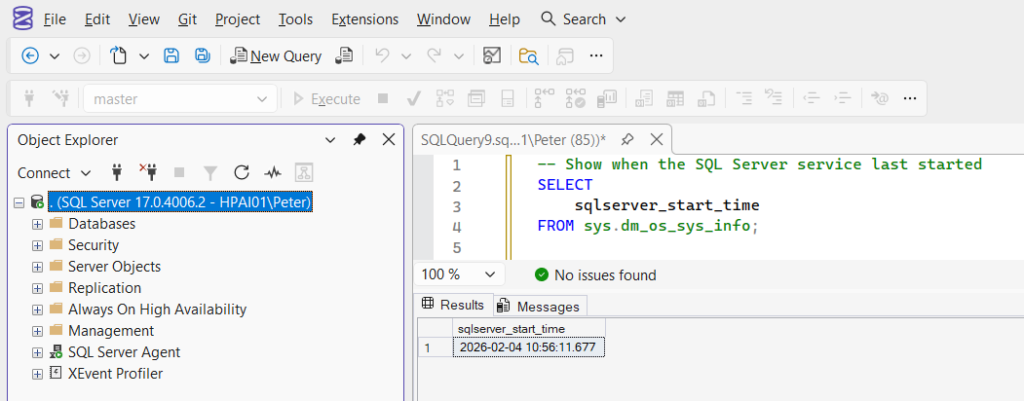The image size is (1024, 401).
Task: Switch to the Results tab
Action: [x=453, y=305]
